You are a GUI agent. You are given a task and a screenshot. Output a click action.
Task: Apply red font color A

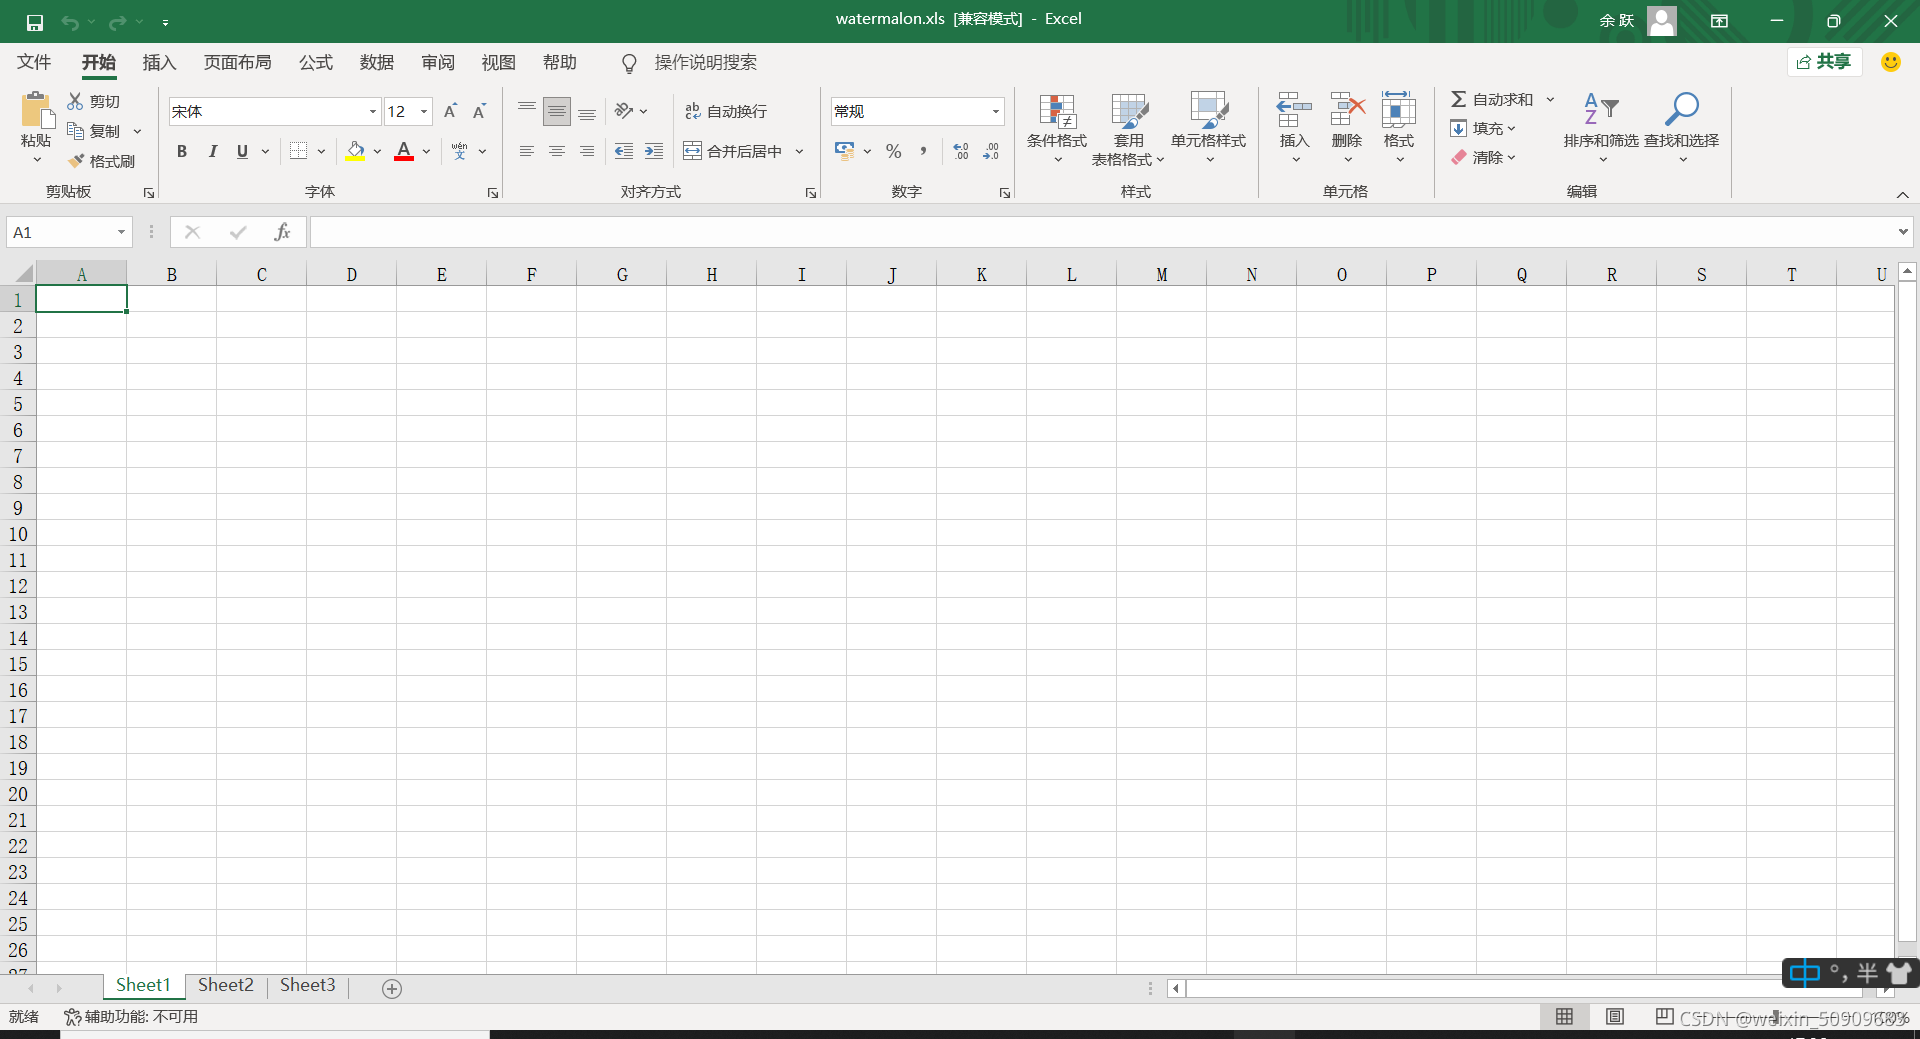(404, 151)
